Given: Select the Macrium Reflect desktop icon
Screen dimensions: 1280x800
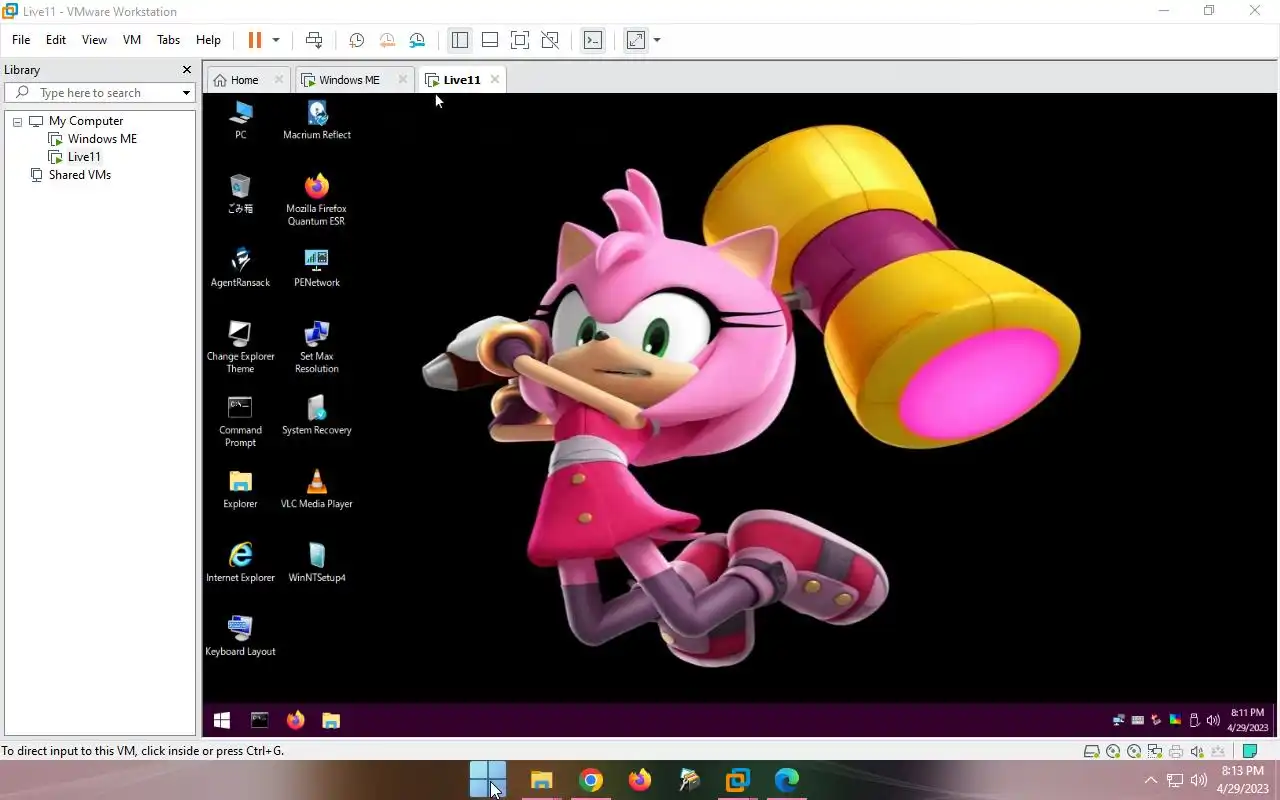Looking at the screenshot, I should (x=317, y=119).
